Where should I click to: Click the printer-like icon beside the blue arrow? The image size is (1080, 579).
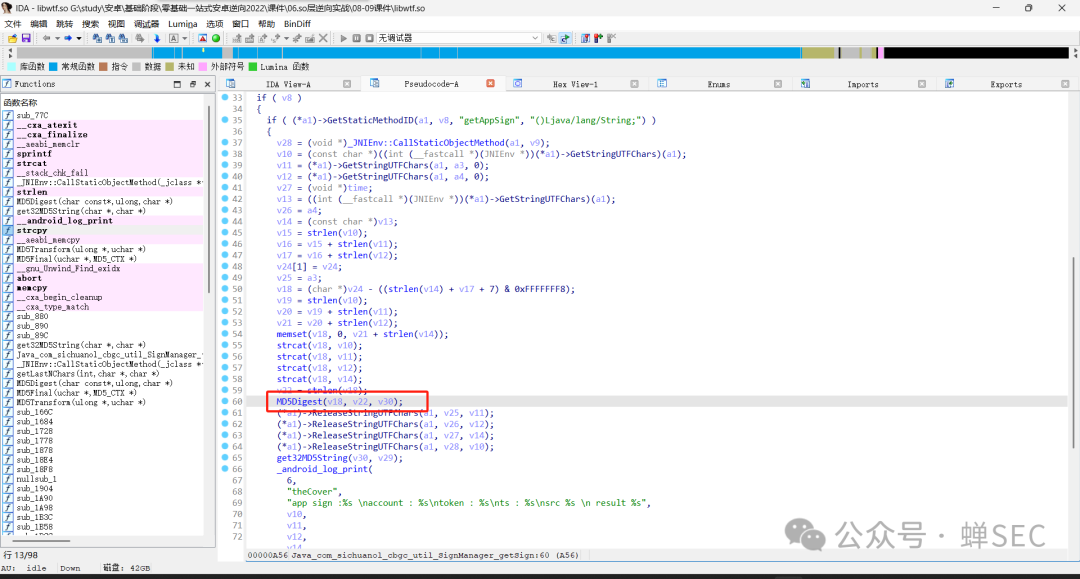(139, 38)
